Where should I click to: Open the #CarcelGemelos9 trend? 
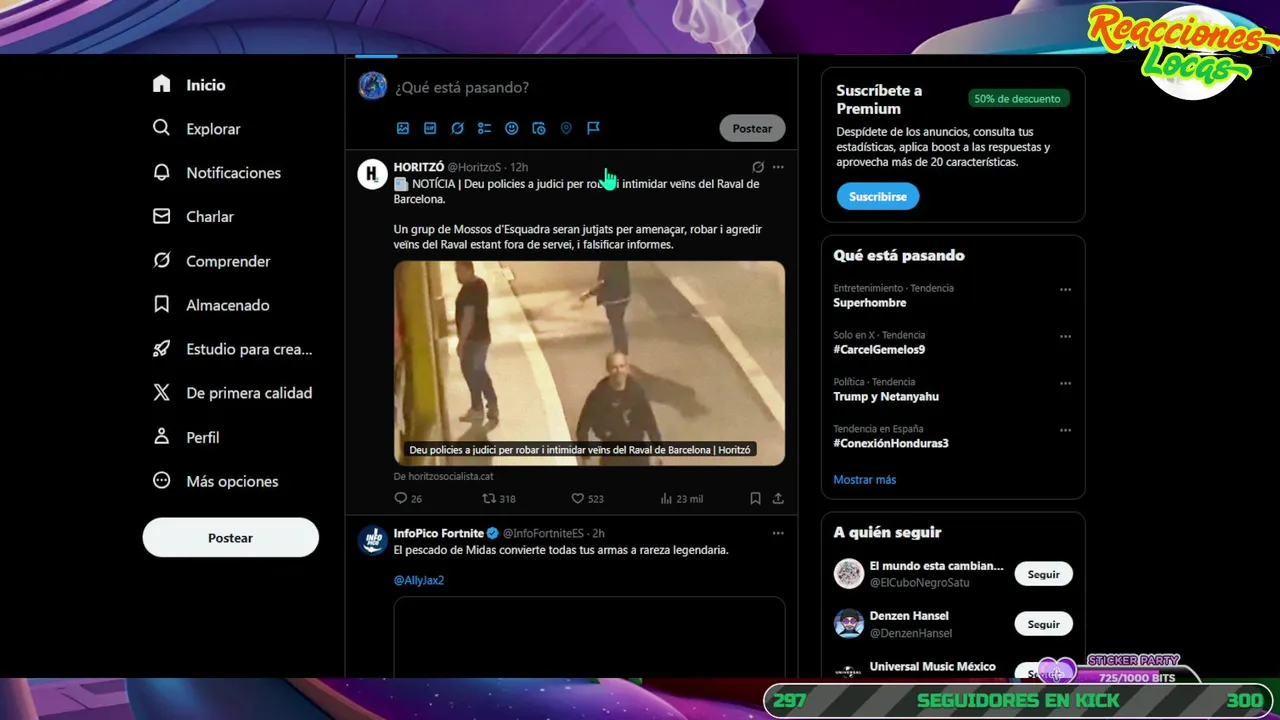[x=879, y=350]
